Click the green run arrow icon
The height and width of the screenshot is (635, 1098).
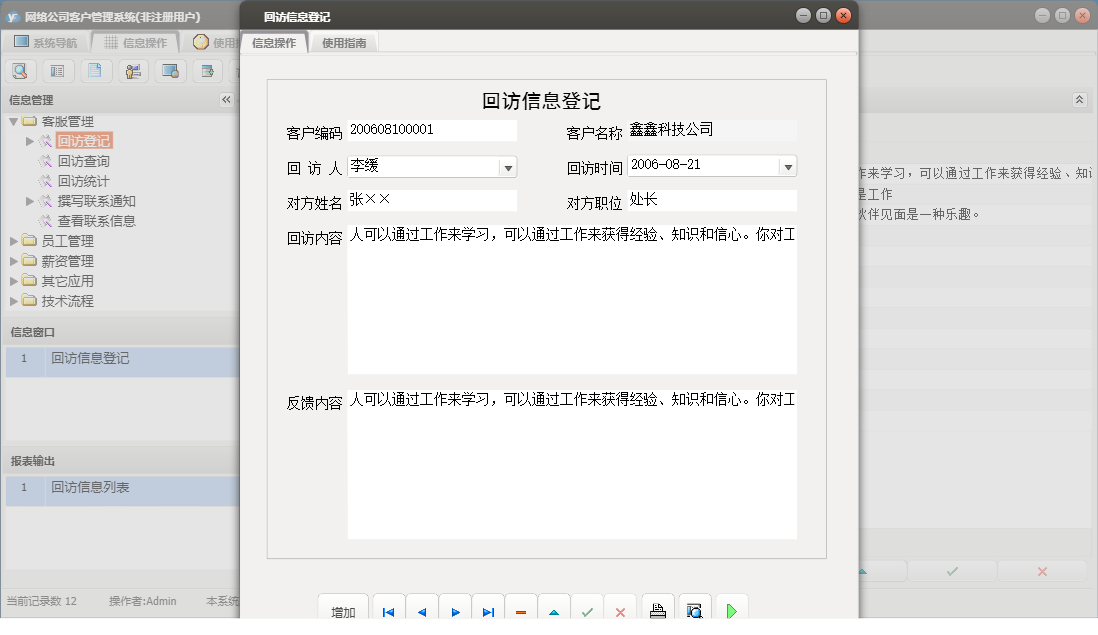click(731, 608)
